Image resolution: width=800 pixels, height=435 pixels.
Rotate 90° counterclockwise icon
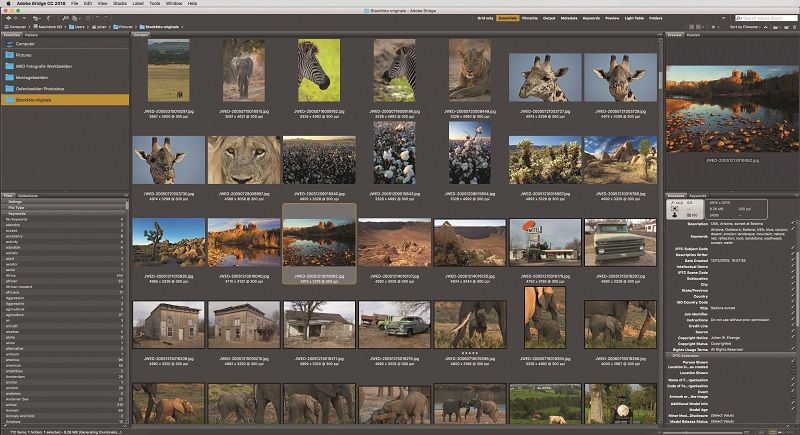[x=97, y=18]
